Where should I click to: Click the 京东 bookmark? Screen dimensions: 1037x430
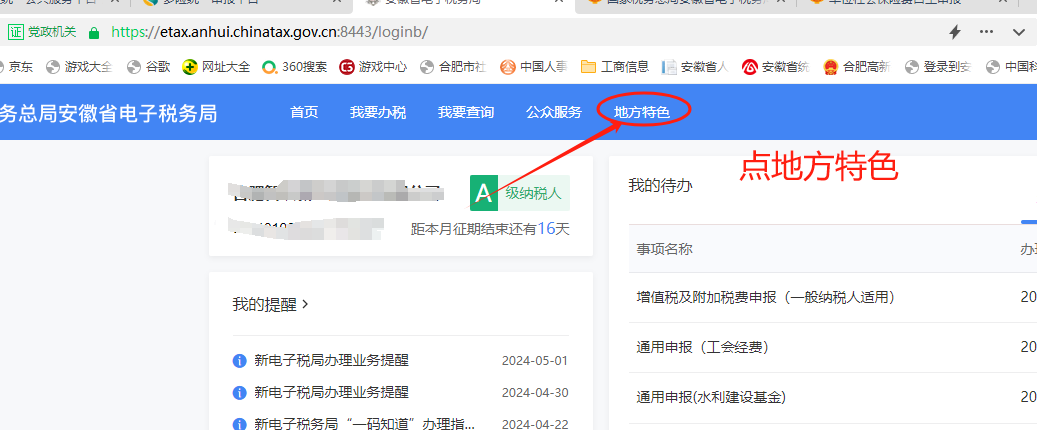(15, 67)
